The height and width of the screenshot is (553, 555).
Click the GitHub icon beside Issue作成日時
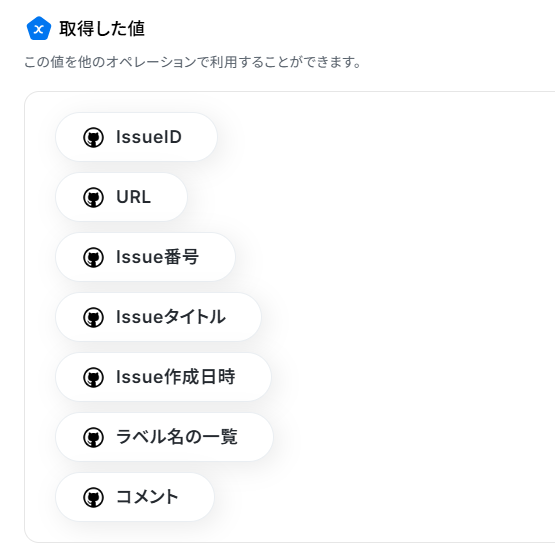(93, 377)
